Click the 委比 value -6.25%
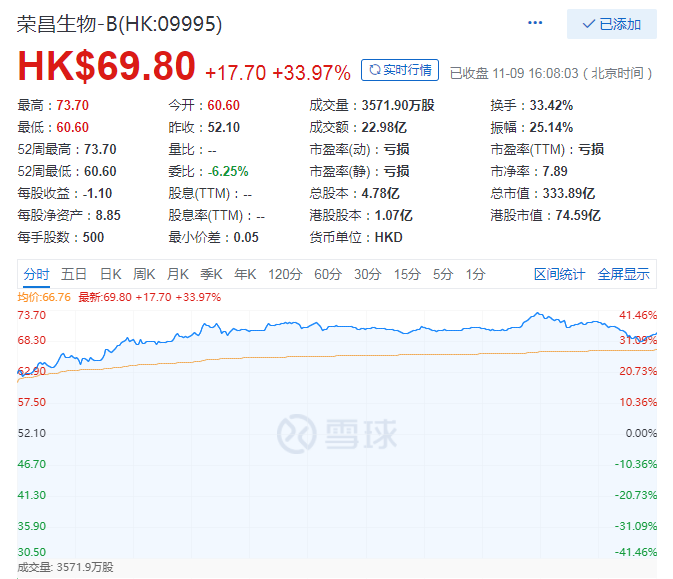This screenshot has height=579, width=673. [228, 171]
